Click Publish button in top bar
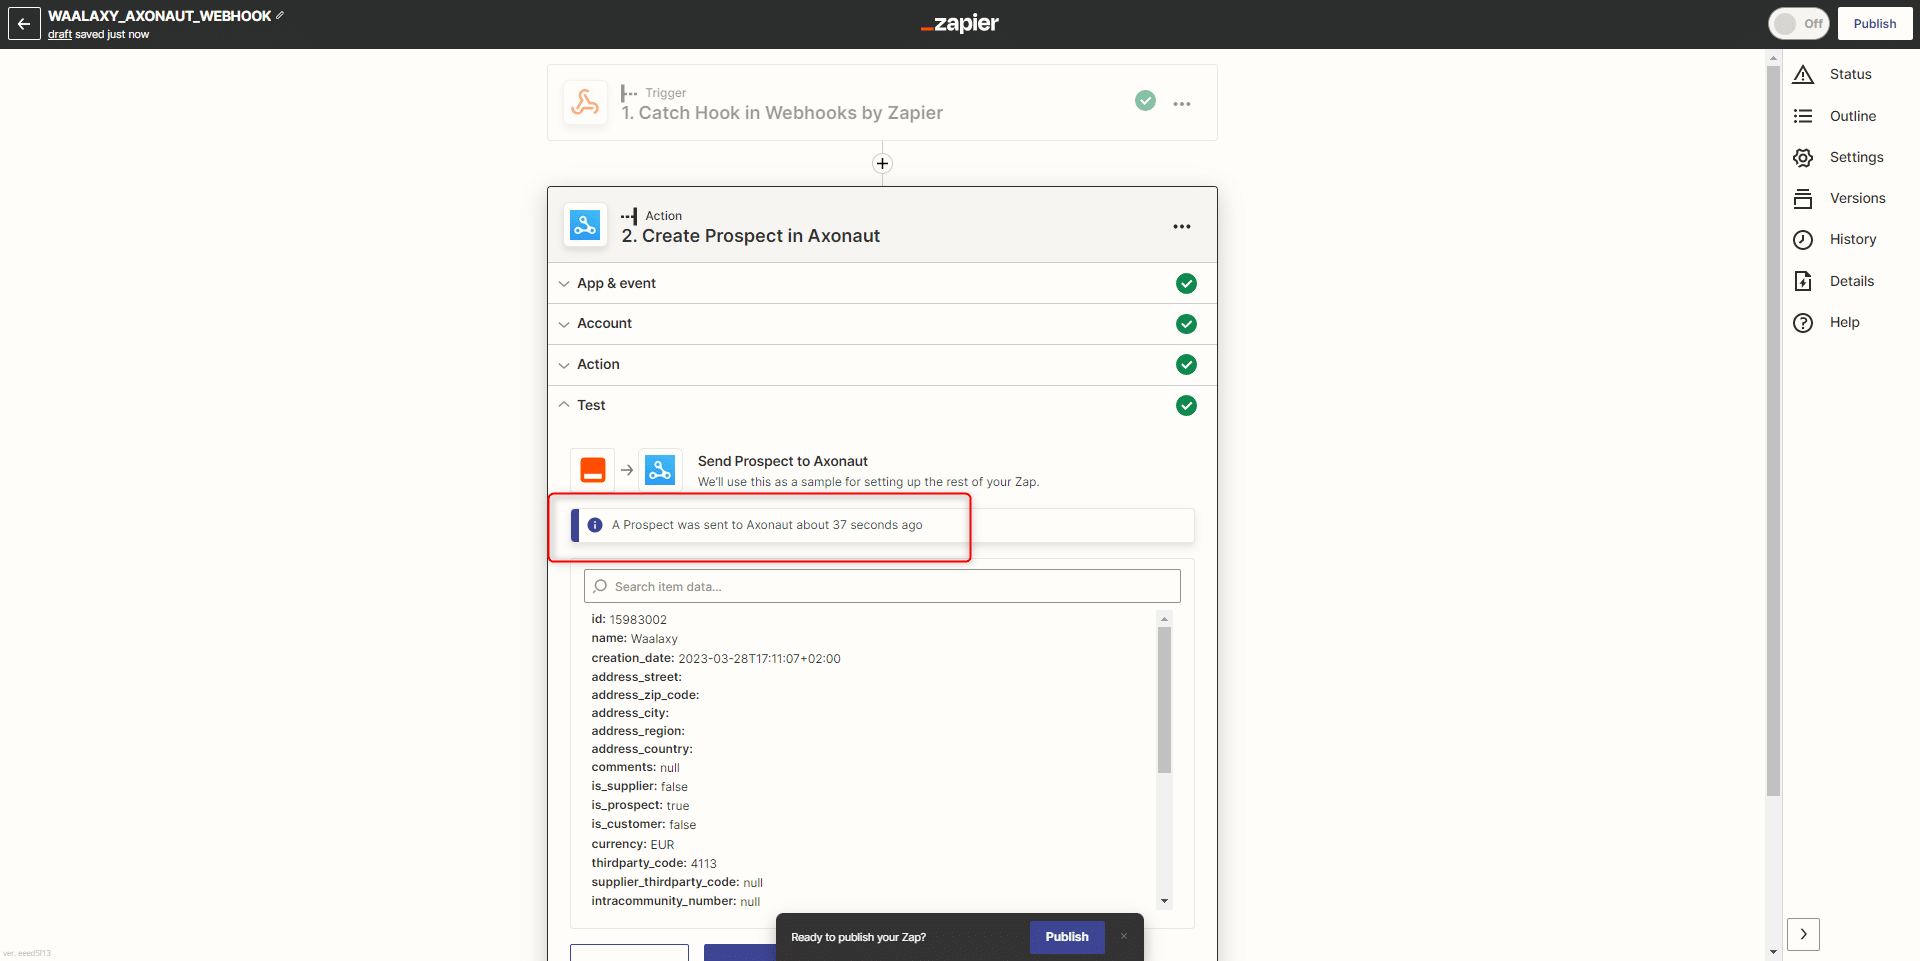 tap(1874, 24)
